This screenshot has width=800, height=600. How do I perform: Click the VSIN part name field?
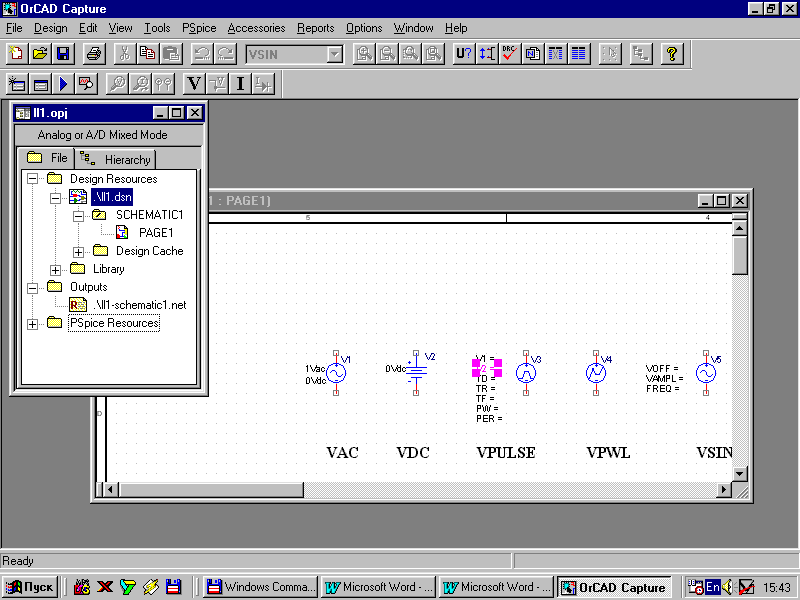[287, 54]
